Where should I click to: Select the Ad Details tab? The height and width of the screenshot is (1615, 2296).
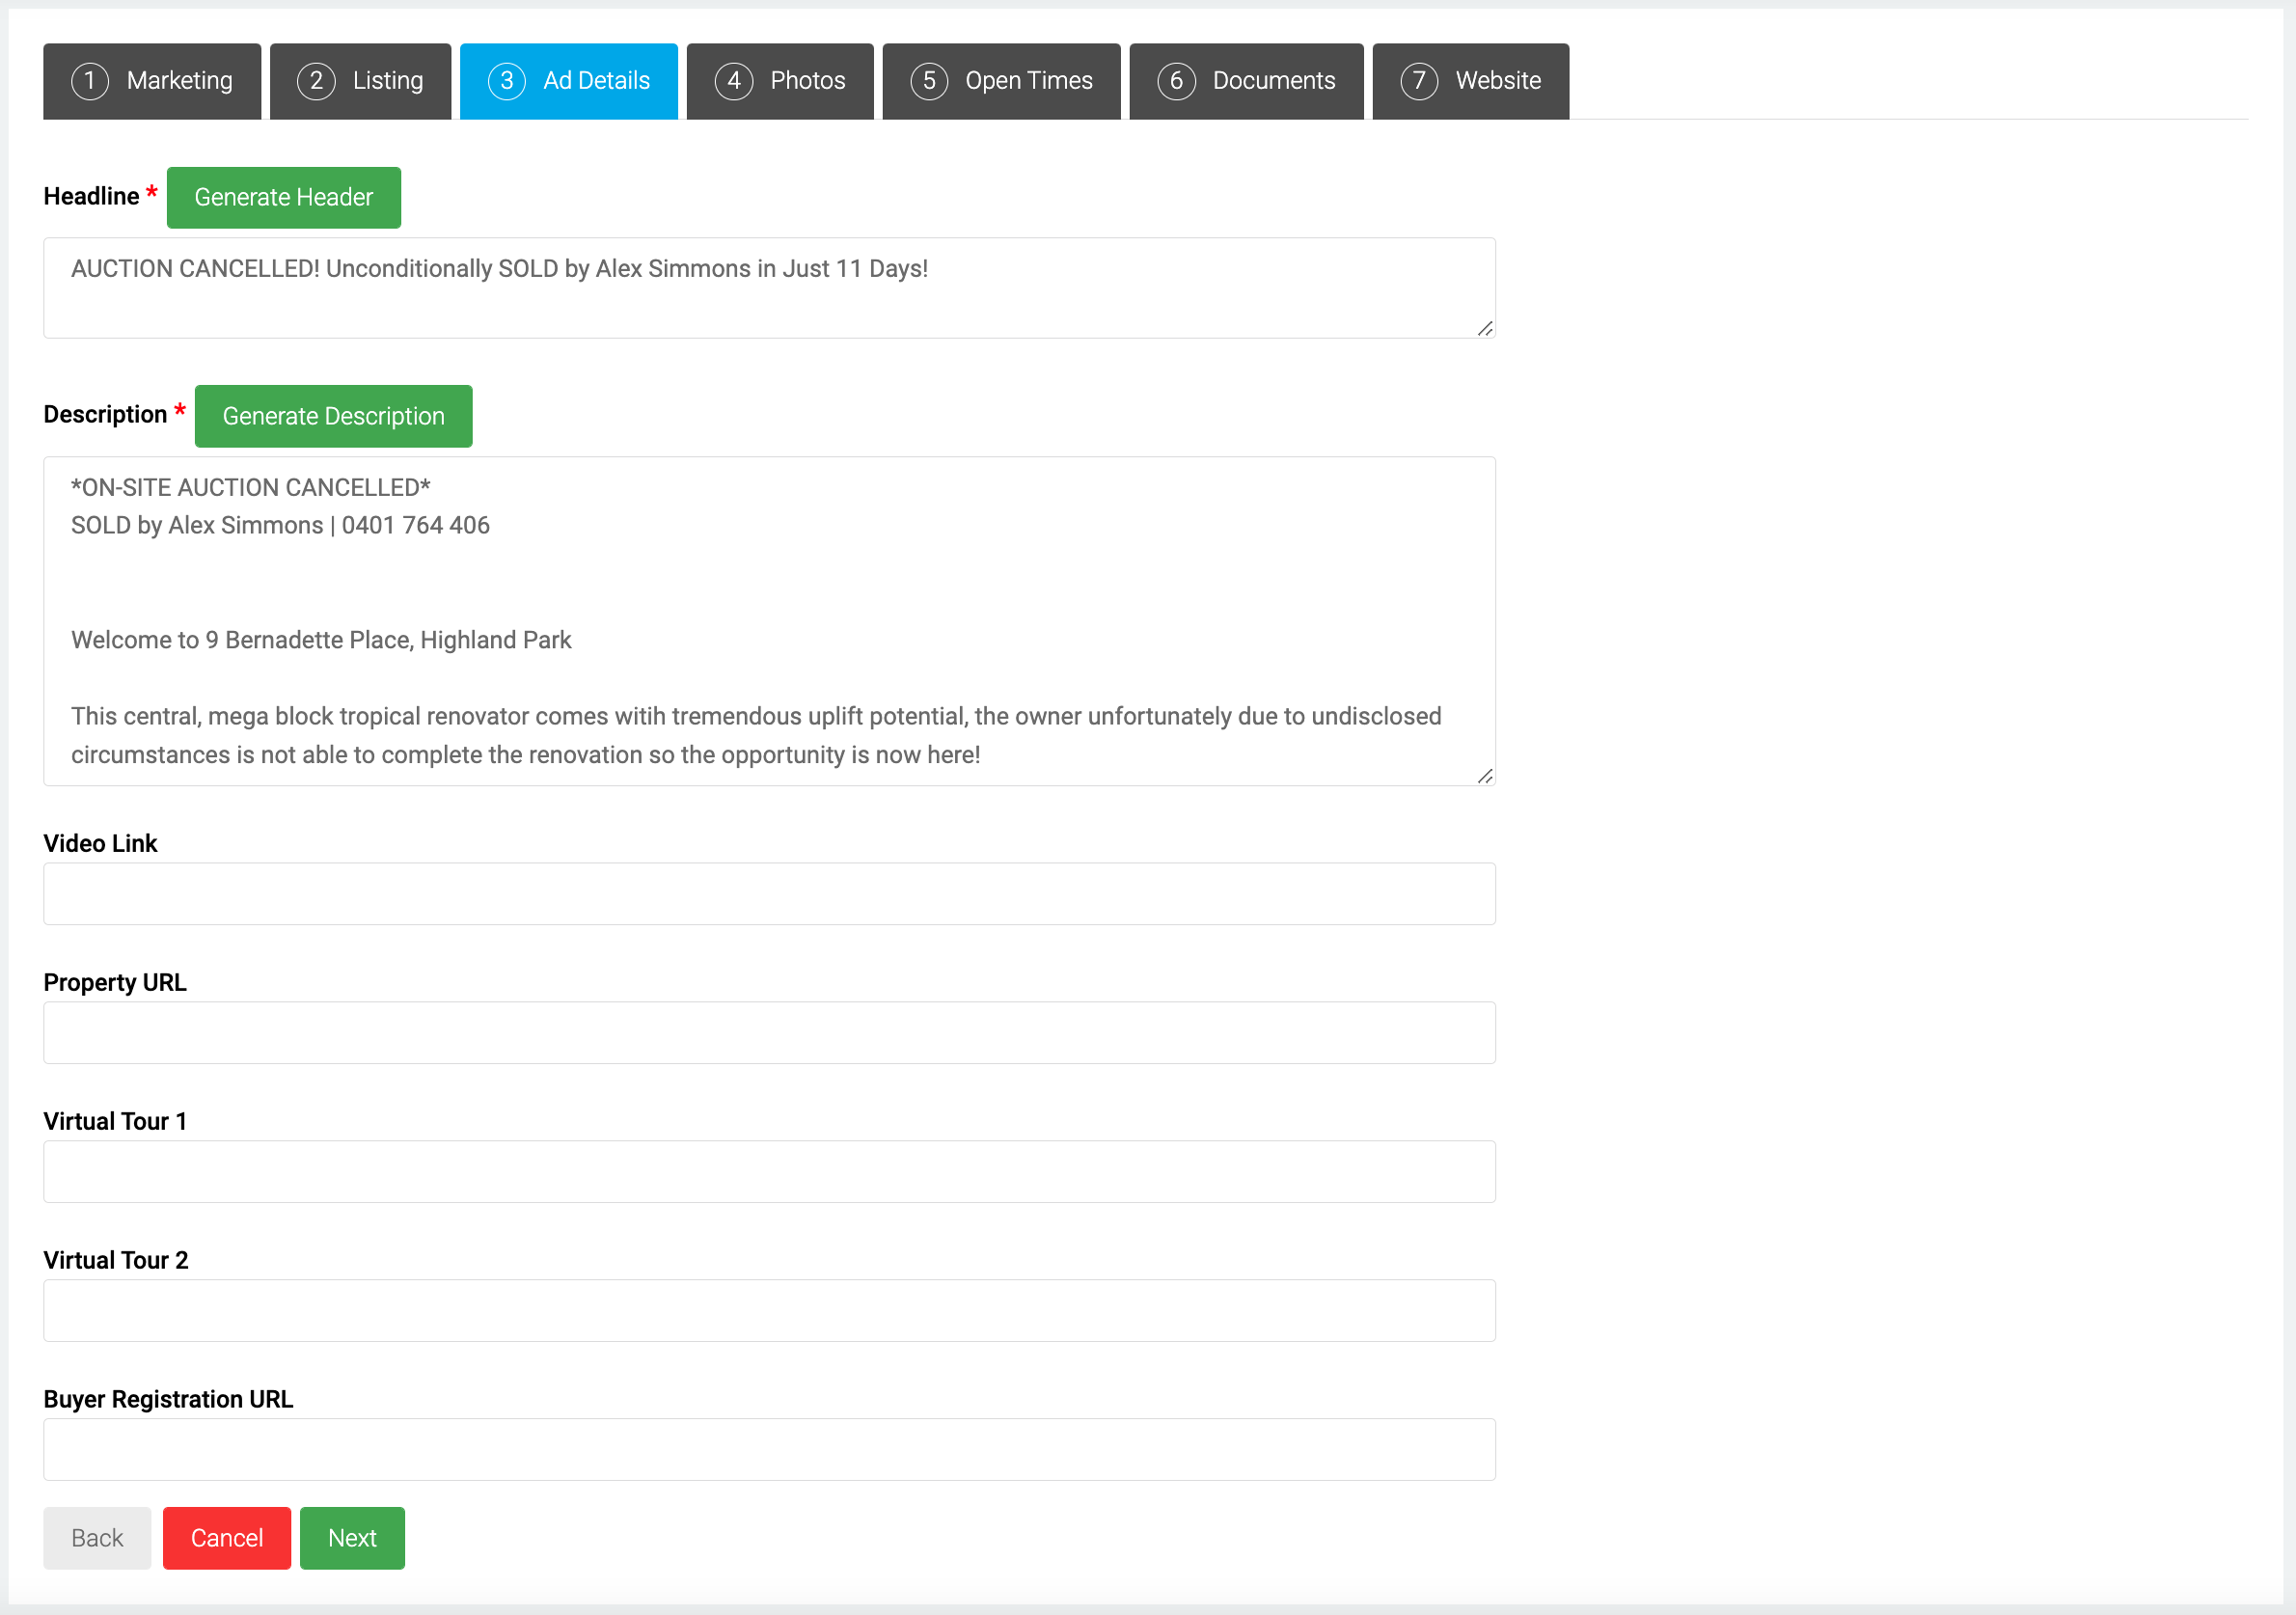click(x=568, y=81)
